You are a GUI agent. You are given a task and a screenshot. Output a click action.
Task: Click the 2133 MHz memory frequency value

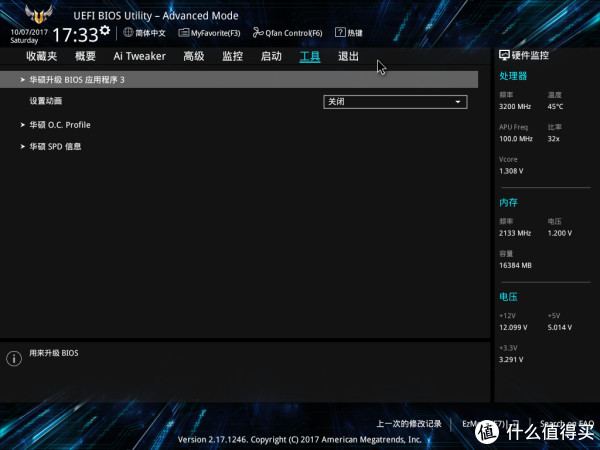515,233
